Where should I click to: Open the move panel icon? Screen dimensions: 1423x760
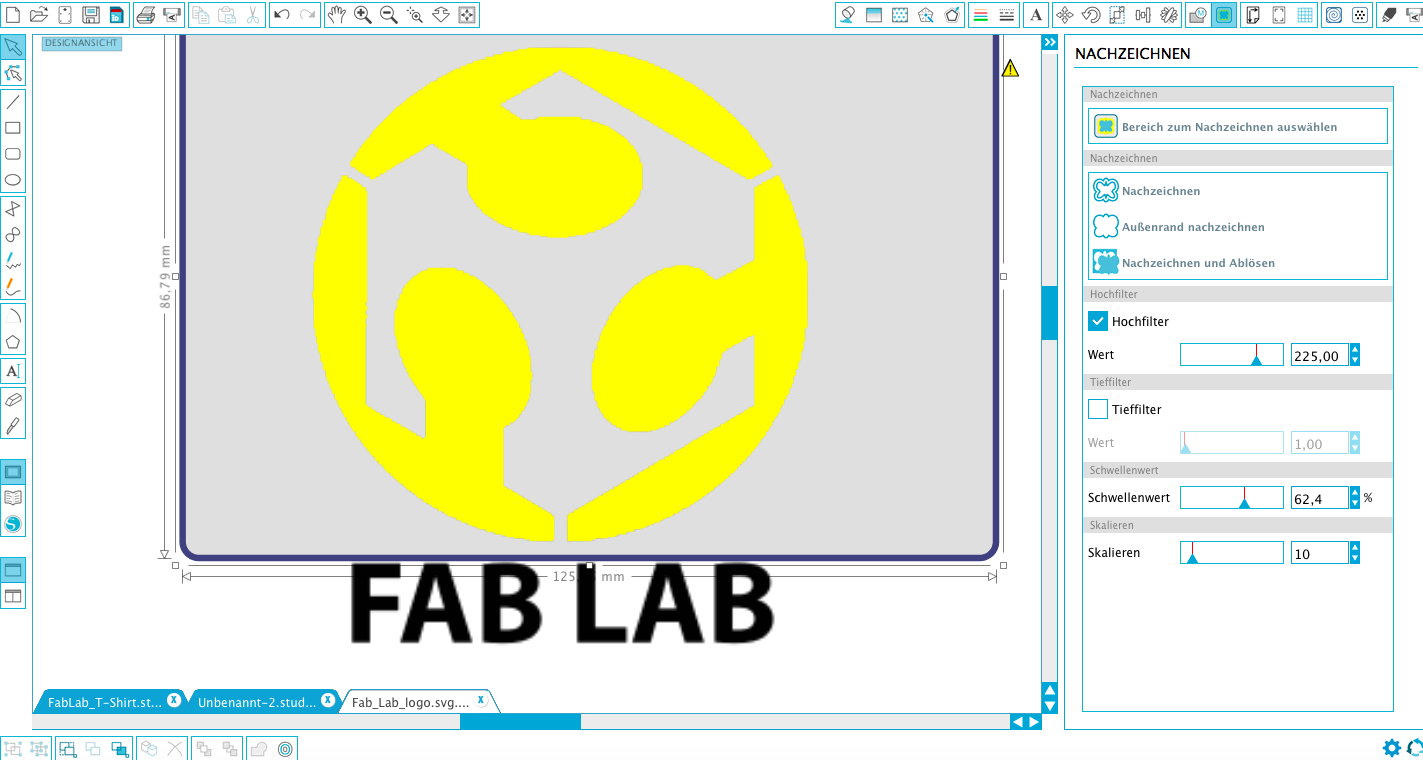pyautogui.click(x=1065, y=14)
